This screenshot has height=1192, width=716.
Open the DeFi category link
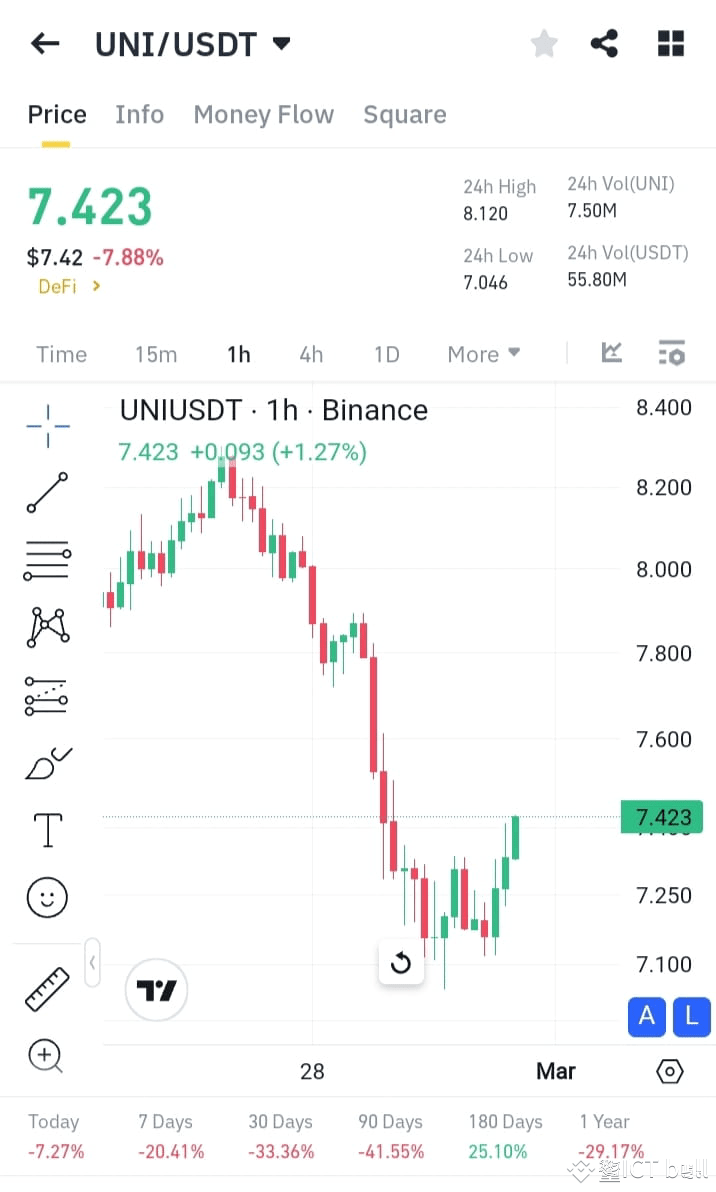click(58, 286)
